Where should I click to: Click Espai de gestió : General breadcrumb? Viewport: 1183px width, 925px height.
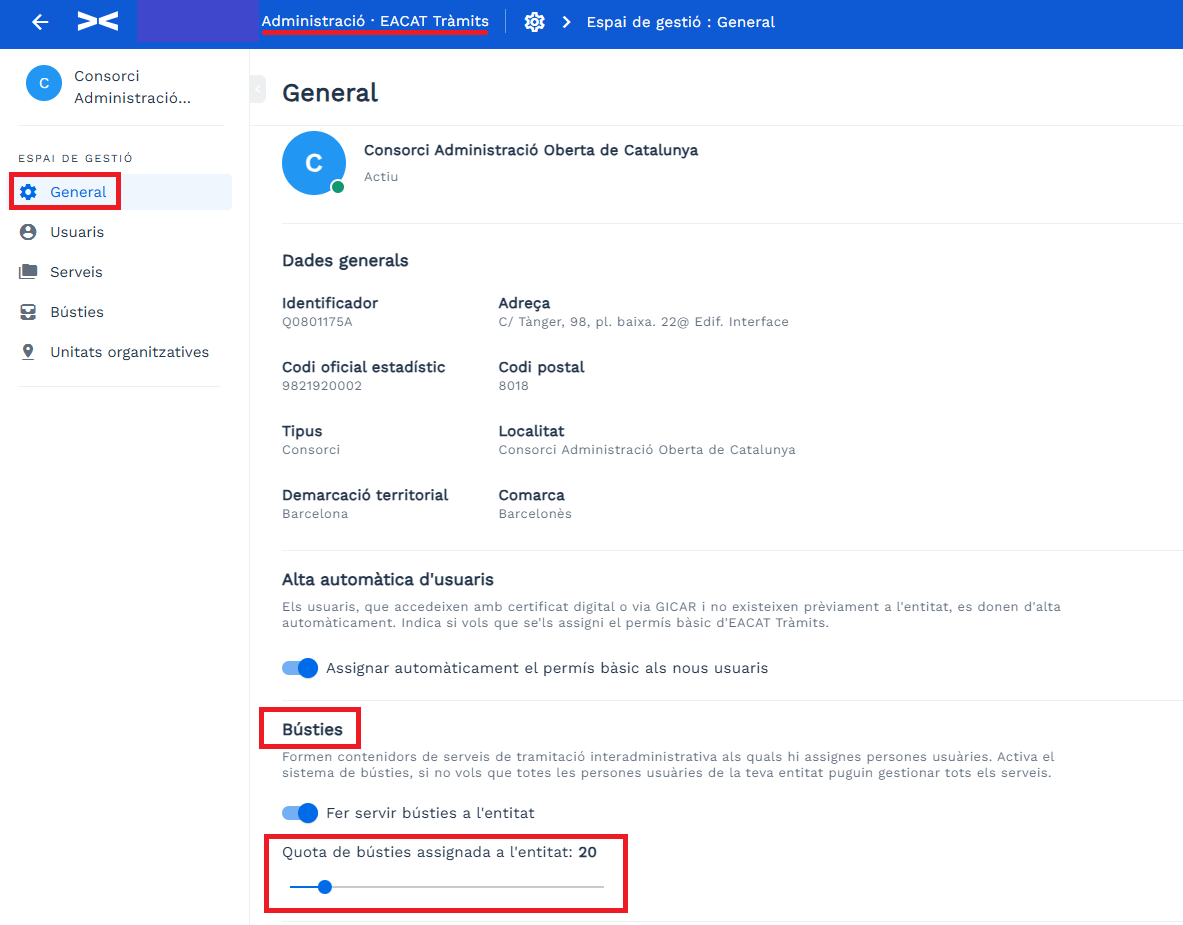(681, 22)
